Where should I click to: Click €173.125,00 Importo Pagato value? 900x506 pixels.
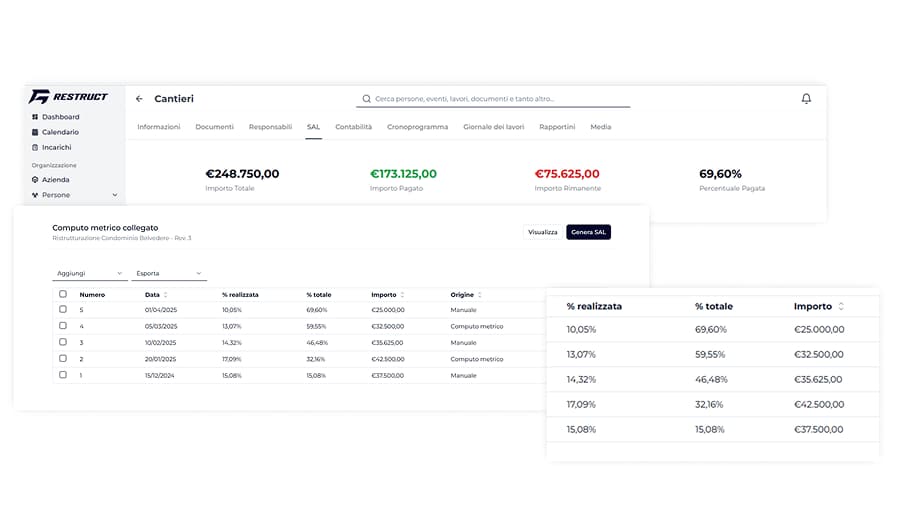[x=403, y=174]
